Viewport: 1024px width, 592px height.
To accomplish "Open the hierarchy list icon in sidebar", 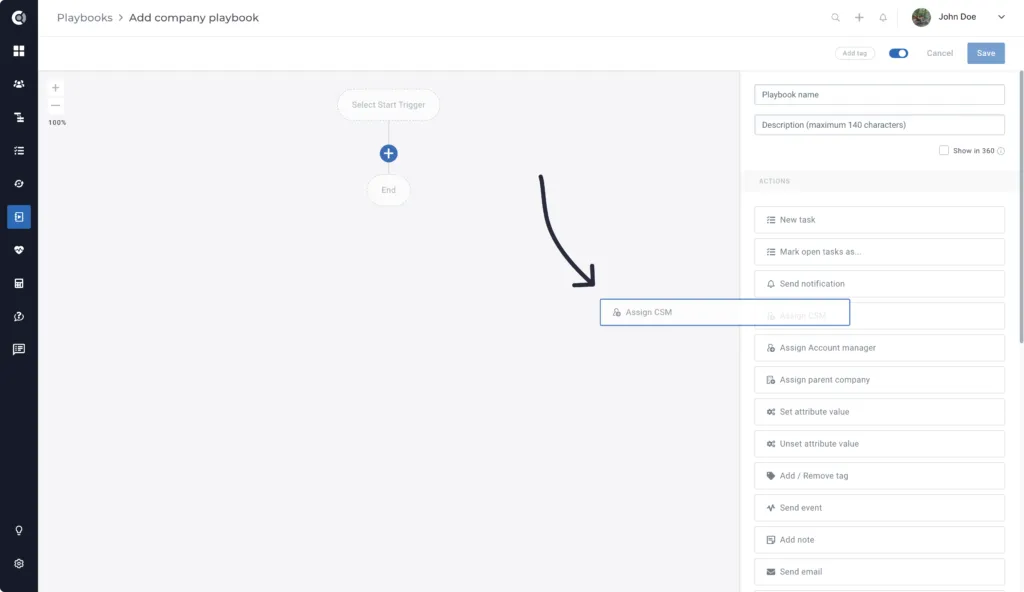I will [x=19, y=117].
